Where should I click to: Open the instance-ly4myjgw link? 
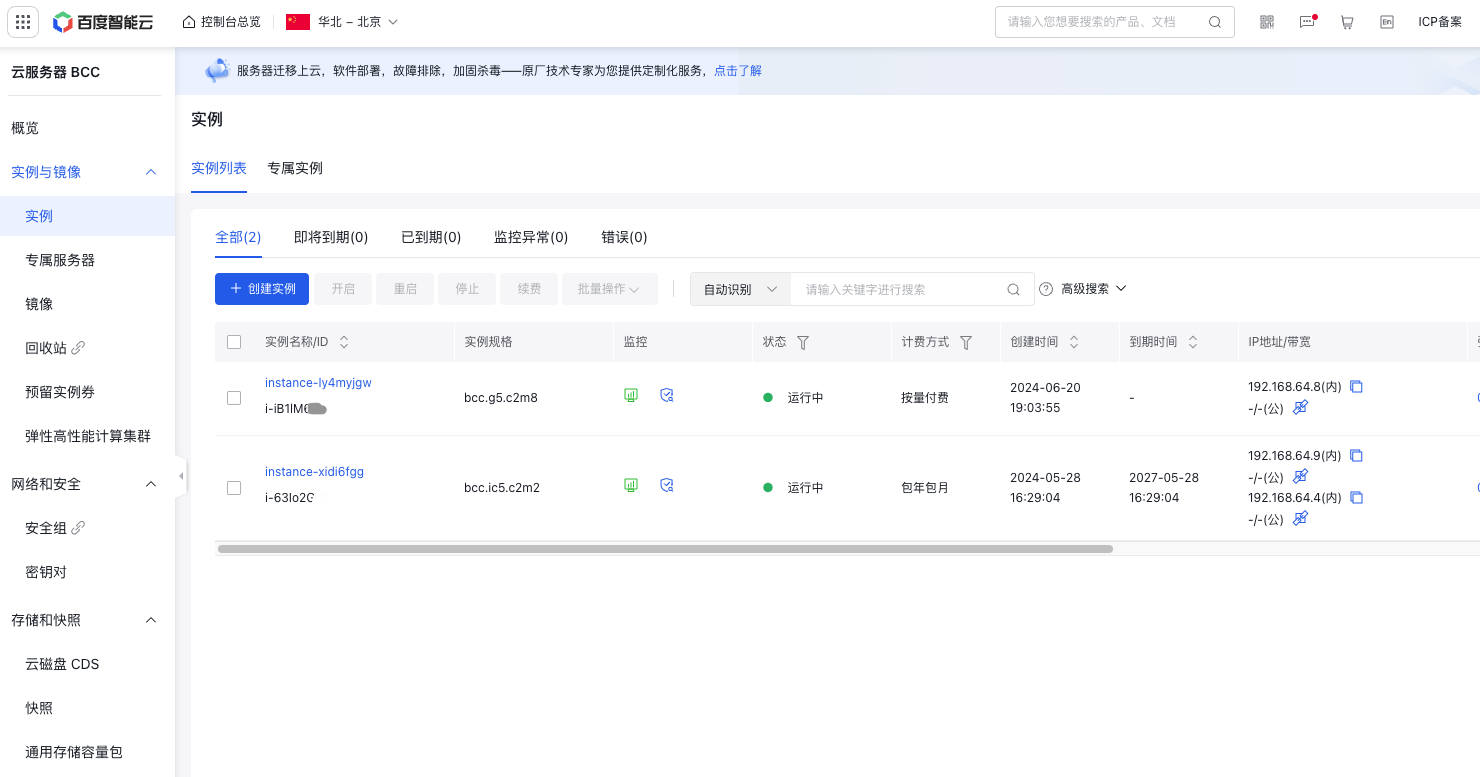318,383
